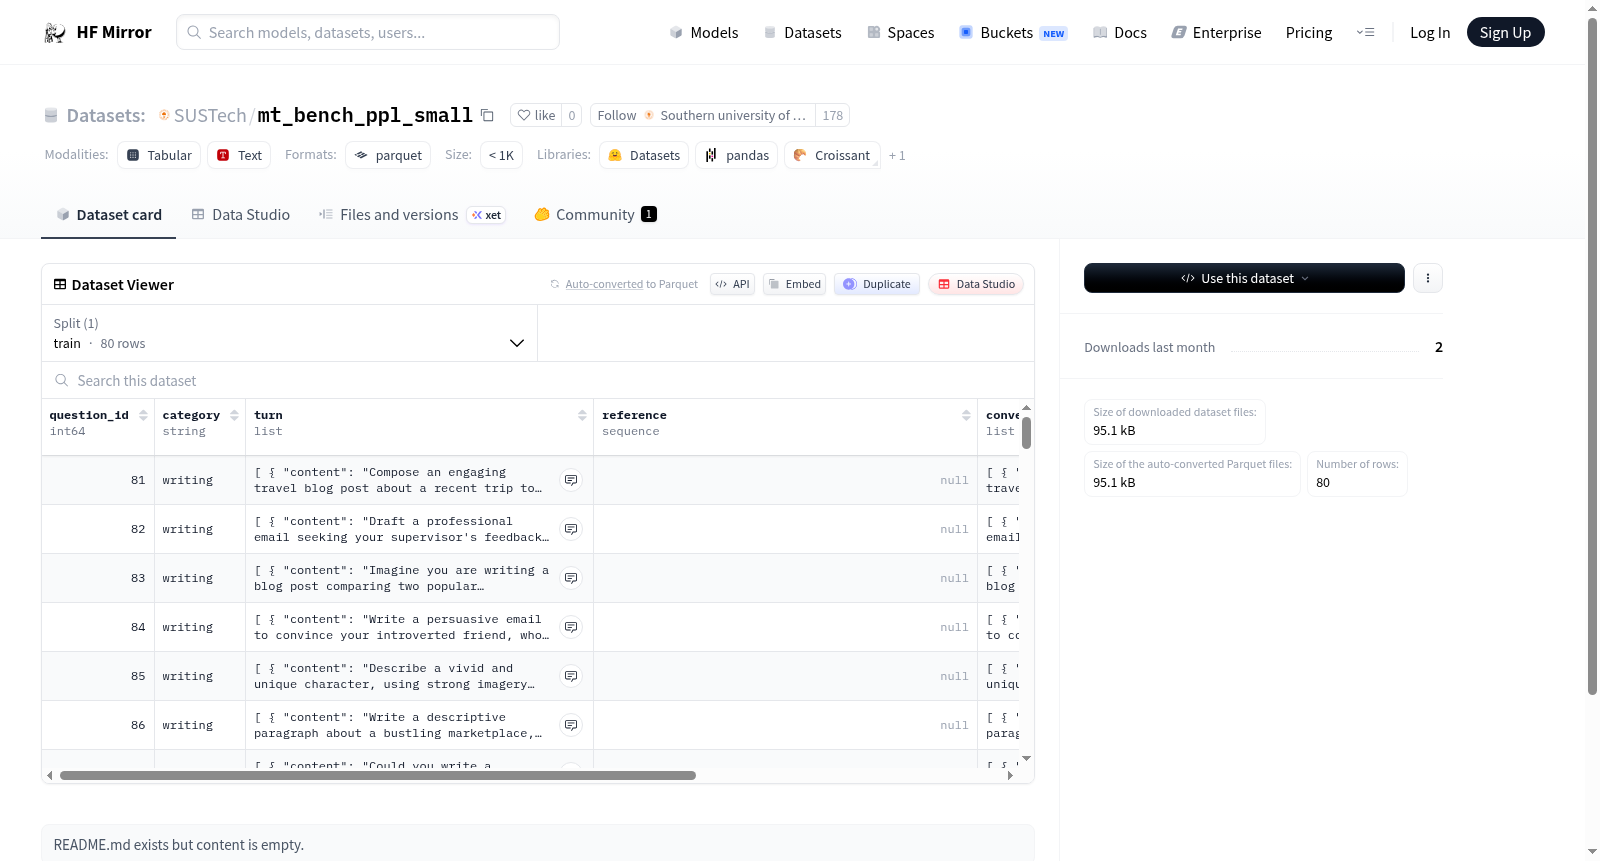Screen dimensions: 1600x861
Task: Follow Southern university organization
Action: tap(703, 115)
